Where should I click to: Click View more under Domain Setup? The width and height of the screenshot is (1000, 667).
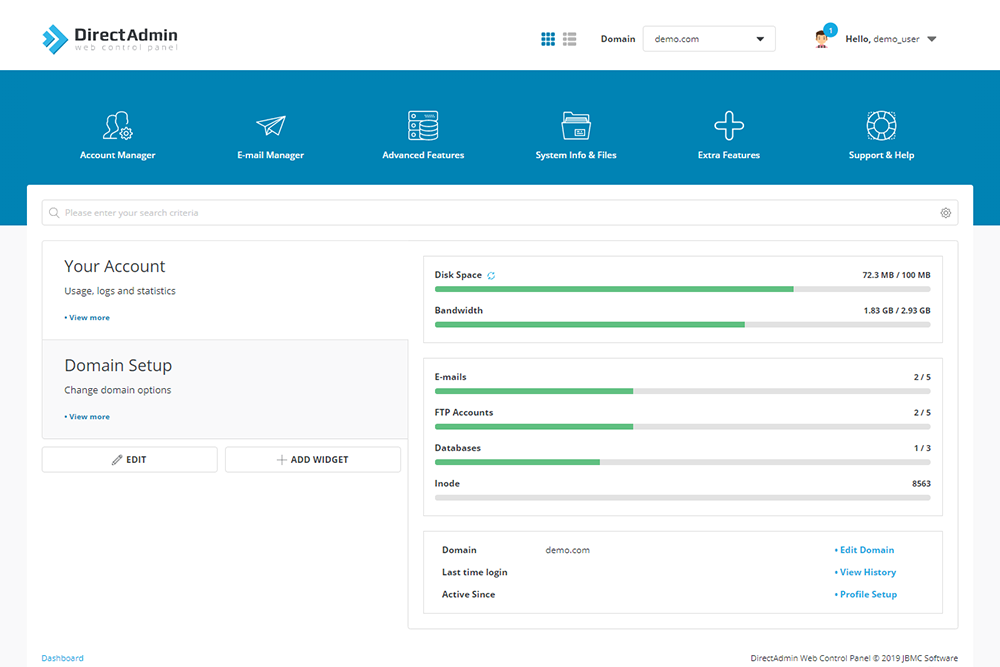[x=87, y=417]
